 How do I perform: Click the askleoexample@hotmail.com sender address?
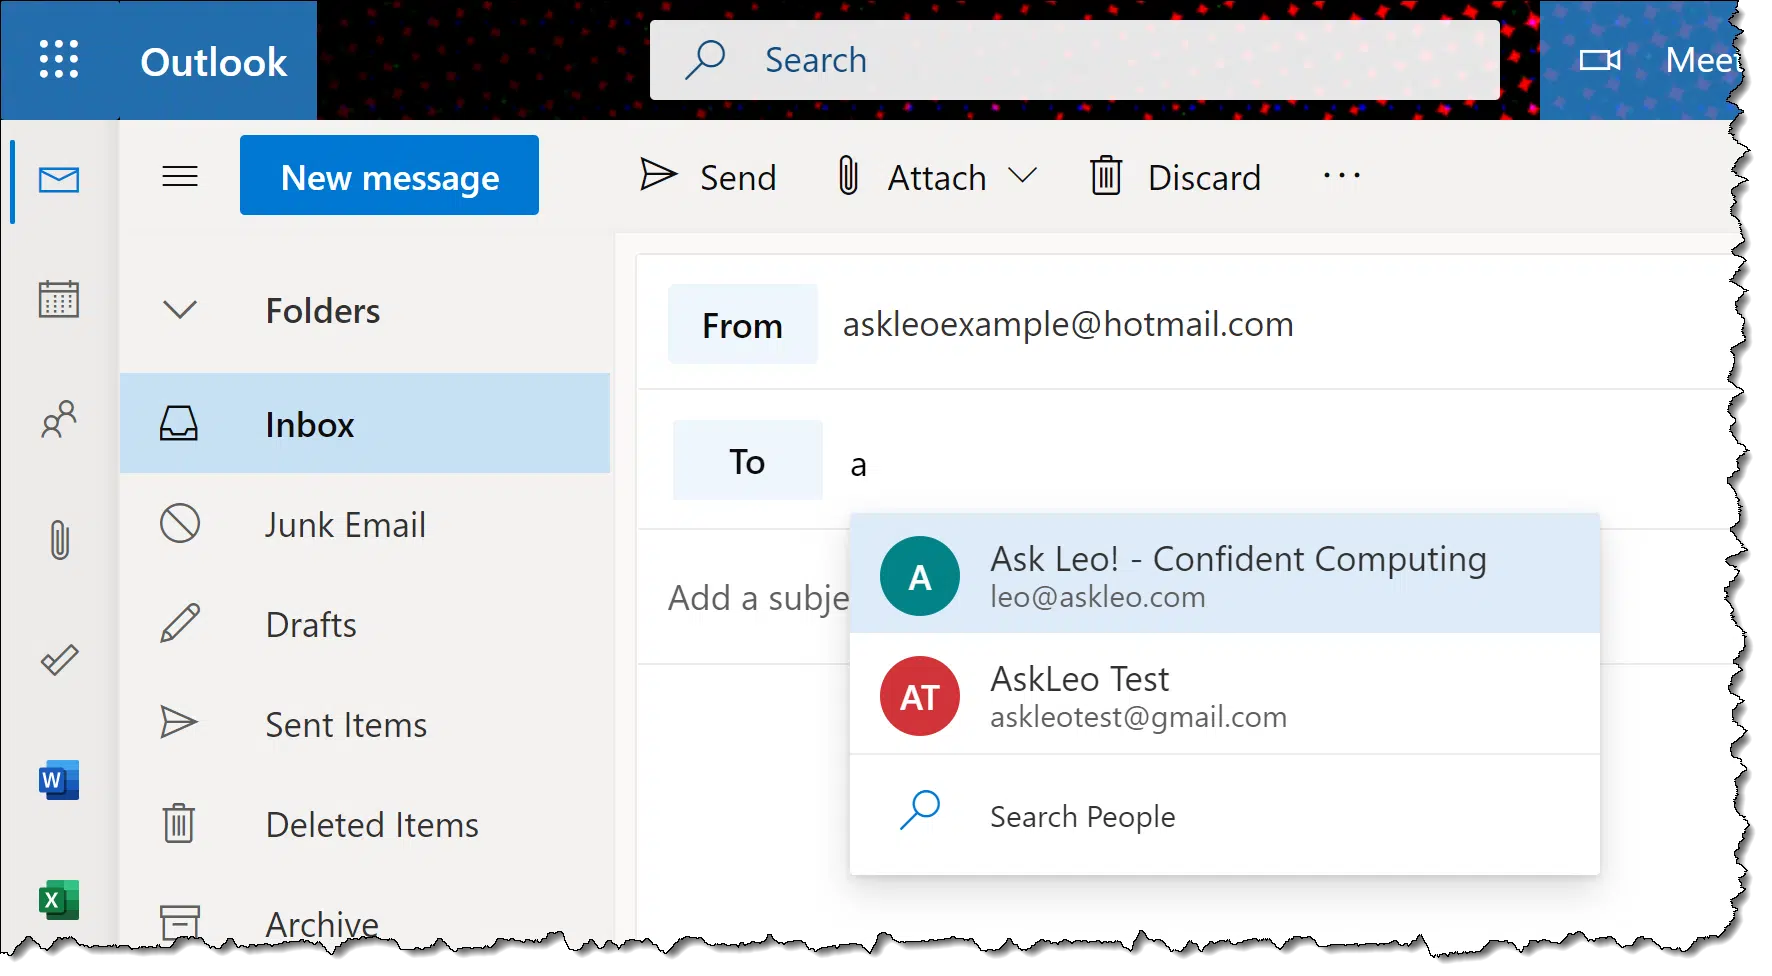pyautogui.click(x=1068, y=324)
